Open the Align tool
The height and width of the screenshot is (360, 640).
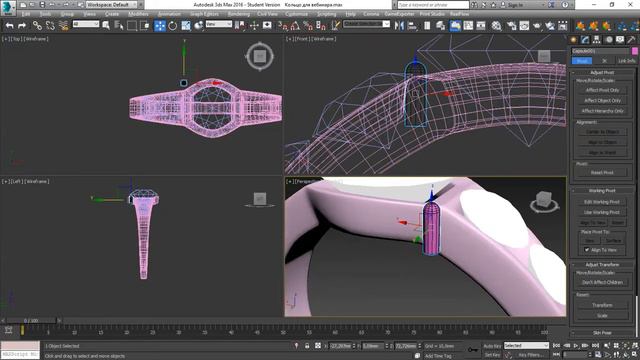point(412,26)
